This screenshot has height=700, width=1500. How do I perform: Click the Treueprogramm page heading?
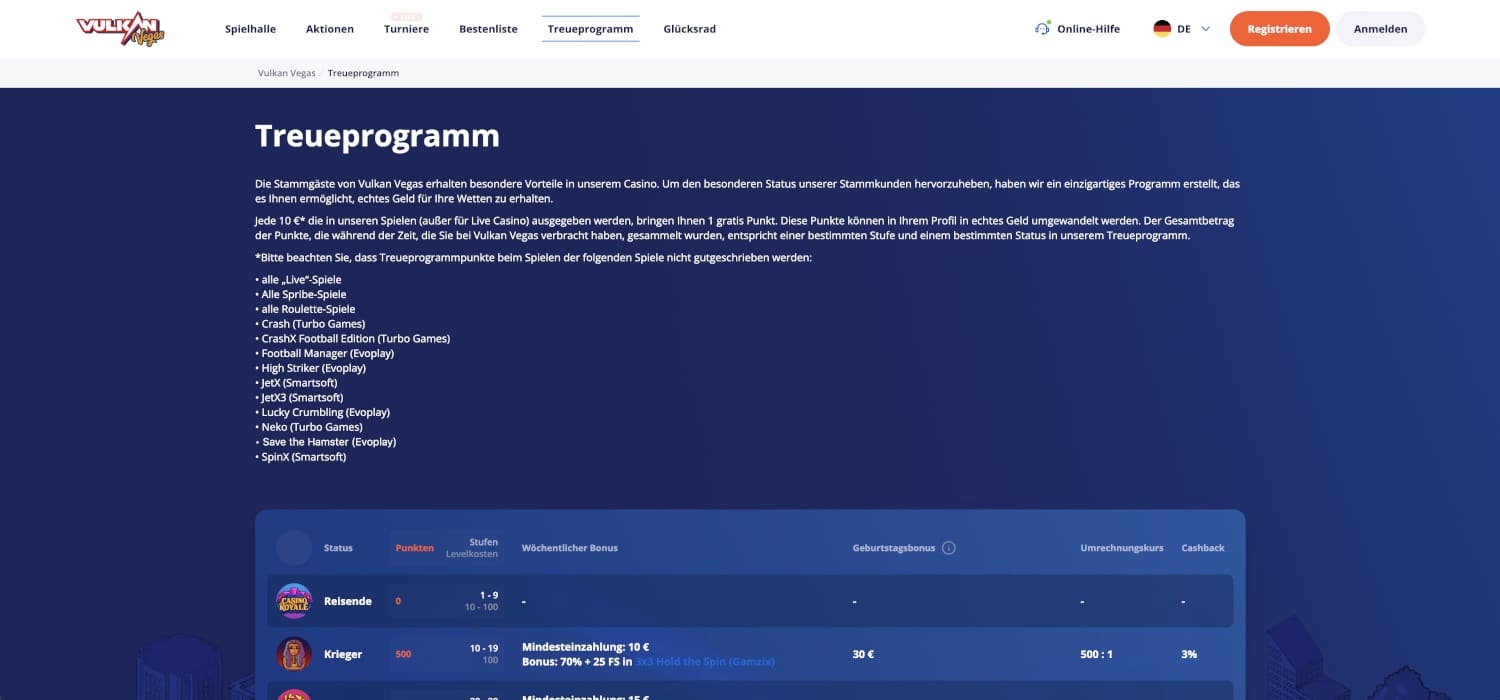click(x=377, y=136)
